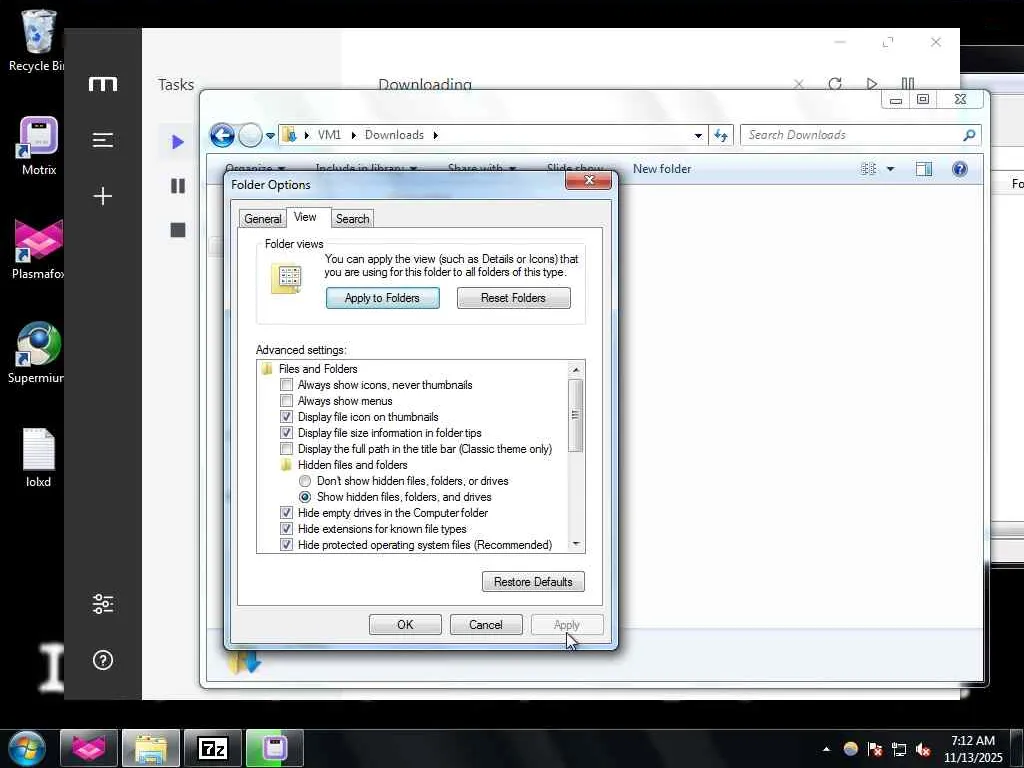Image resolution: width=1024 pixels, height=768 pixels.
Task: Uncheck Display file icon on thumbnails
Action: click(286, 417)
